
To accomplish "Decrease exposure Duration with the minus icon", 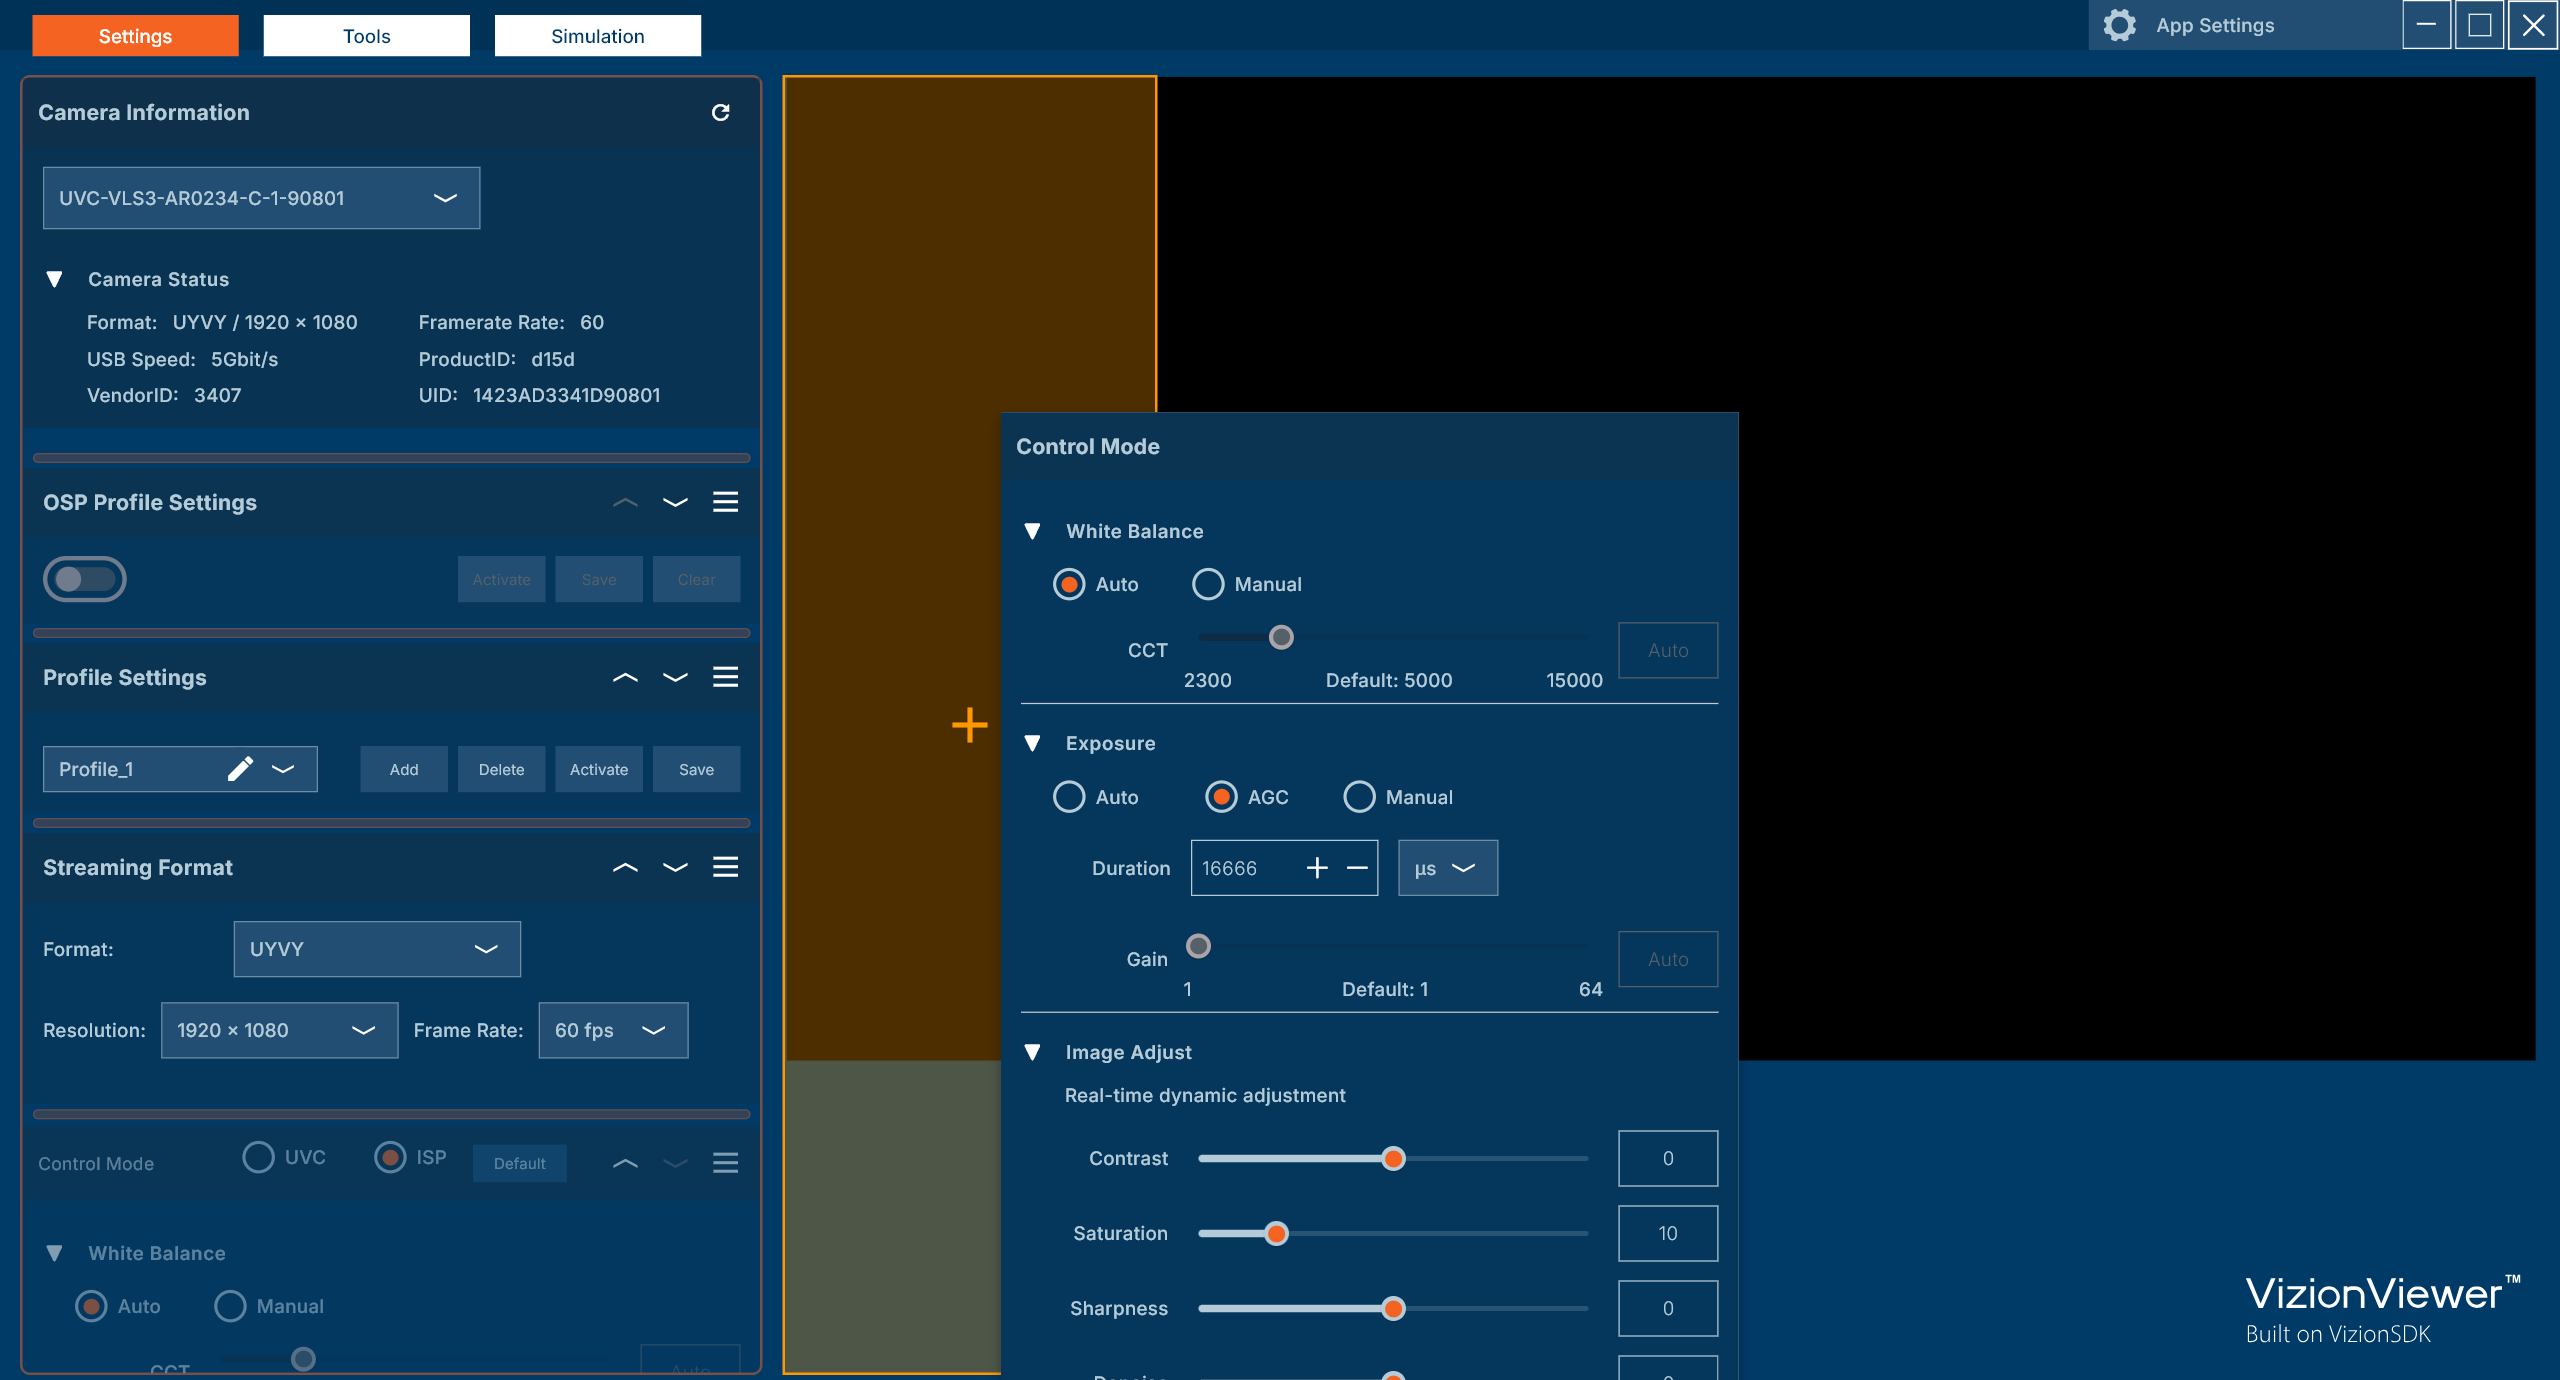I will coord(1357,868).
